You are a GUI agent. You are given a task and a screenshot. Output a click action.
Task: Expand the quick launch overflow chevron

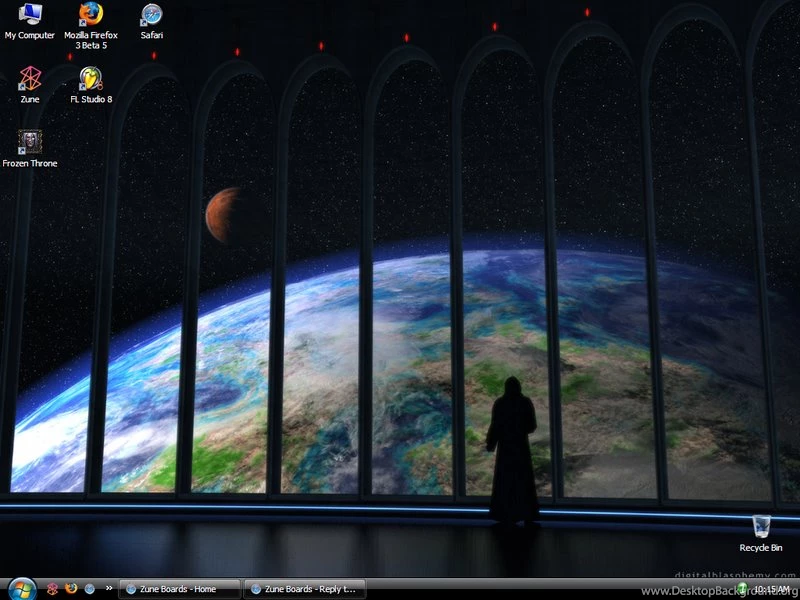tap(109, 588)
